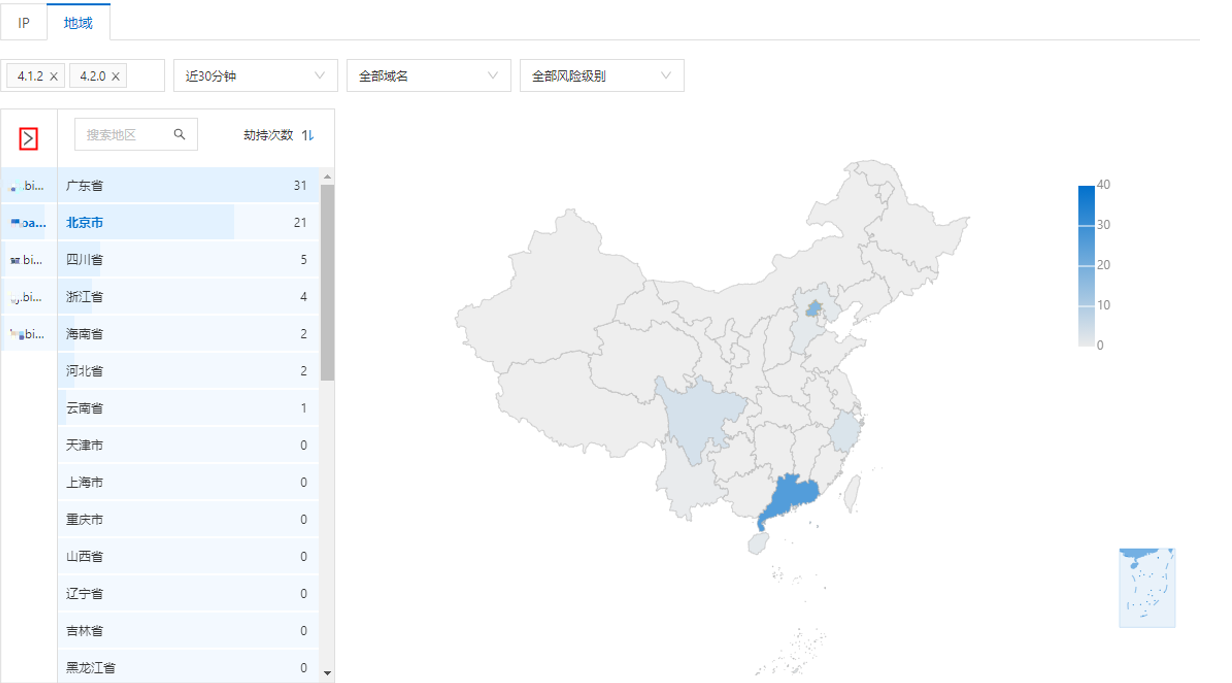Remove the 4.1.2 version tag

[54, 76]
